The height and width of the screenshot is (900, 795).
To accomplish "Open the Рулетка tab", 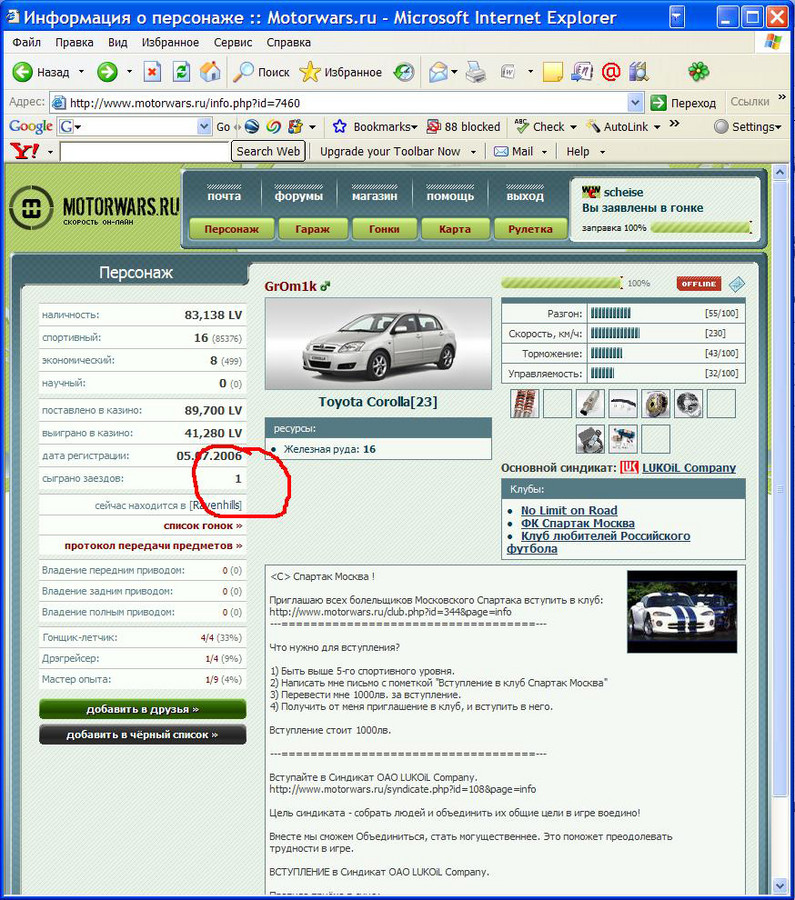I will [x=530, y=228].
